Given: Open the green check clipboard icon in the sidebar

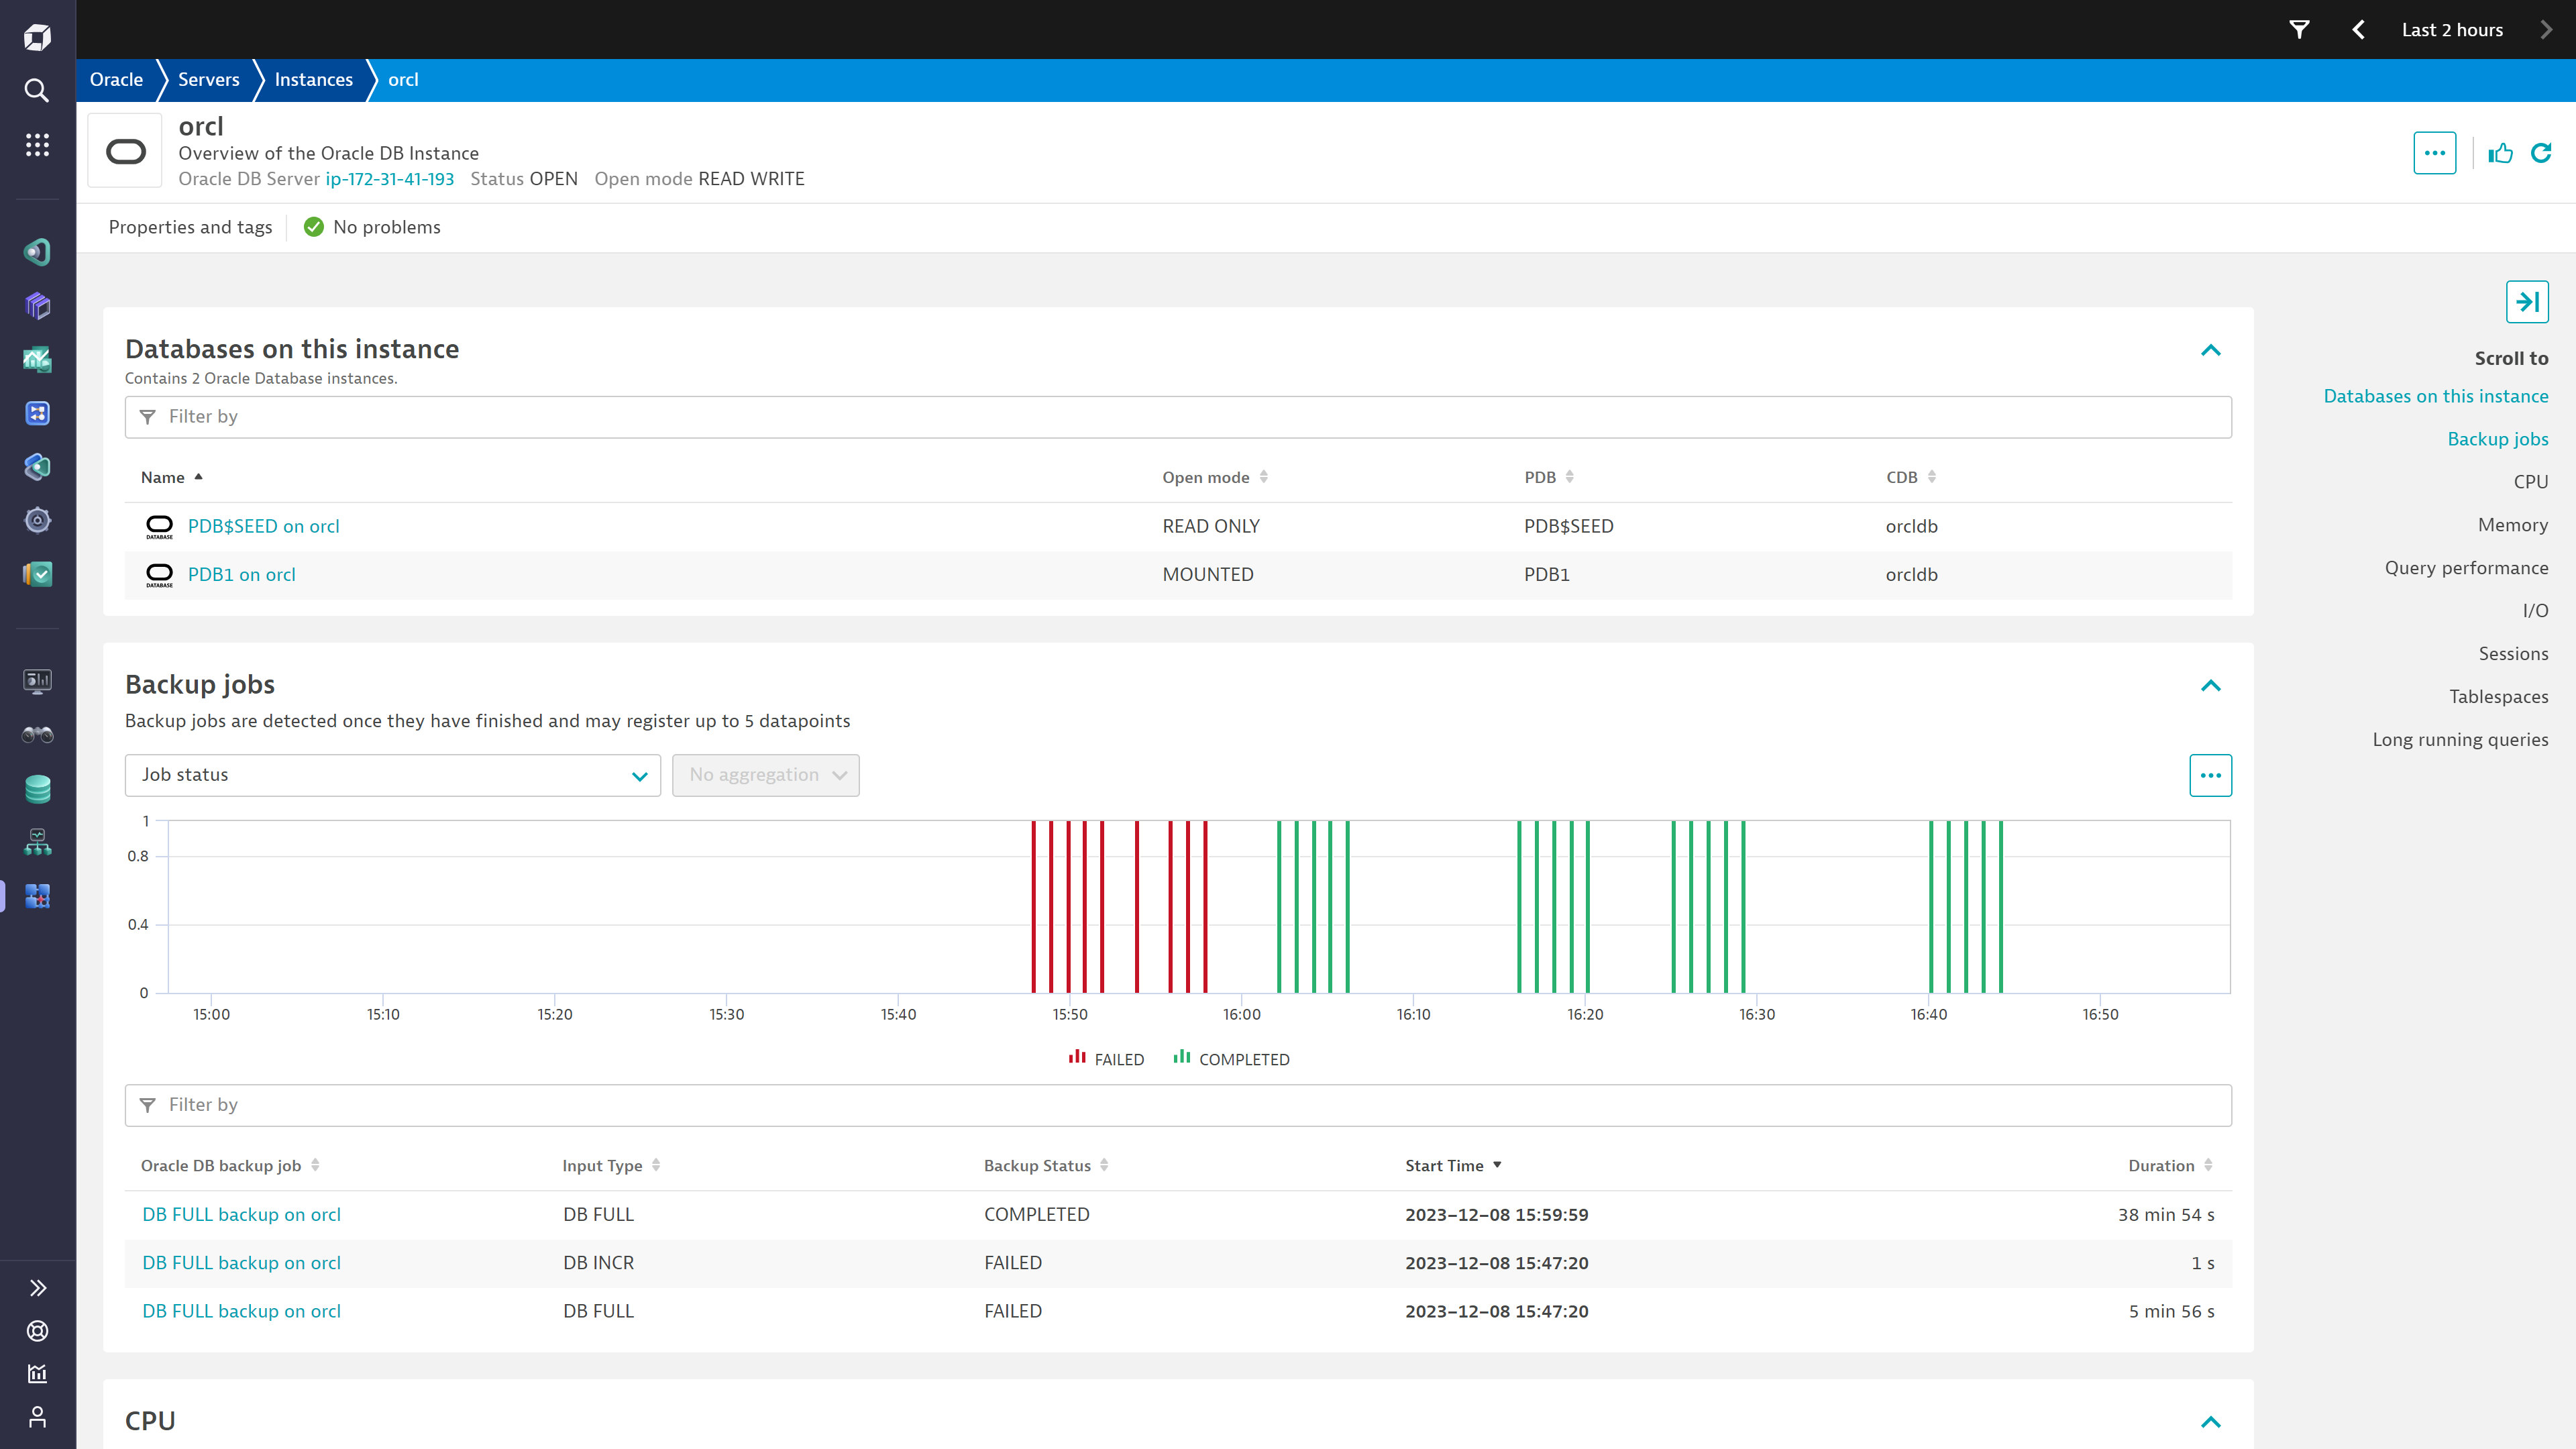Looking at the screenshot, I should tap(37, 574).
